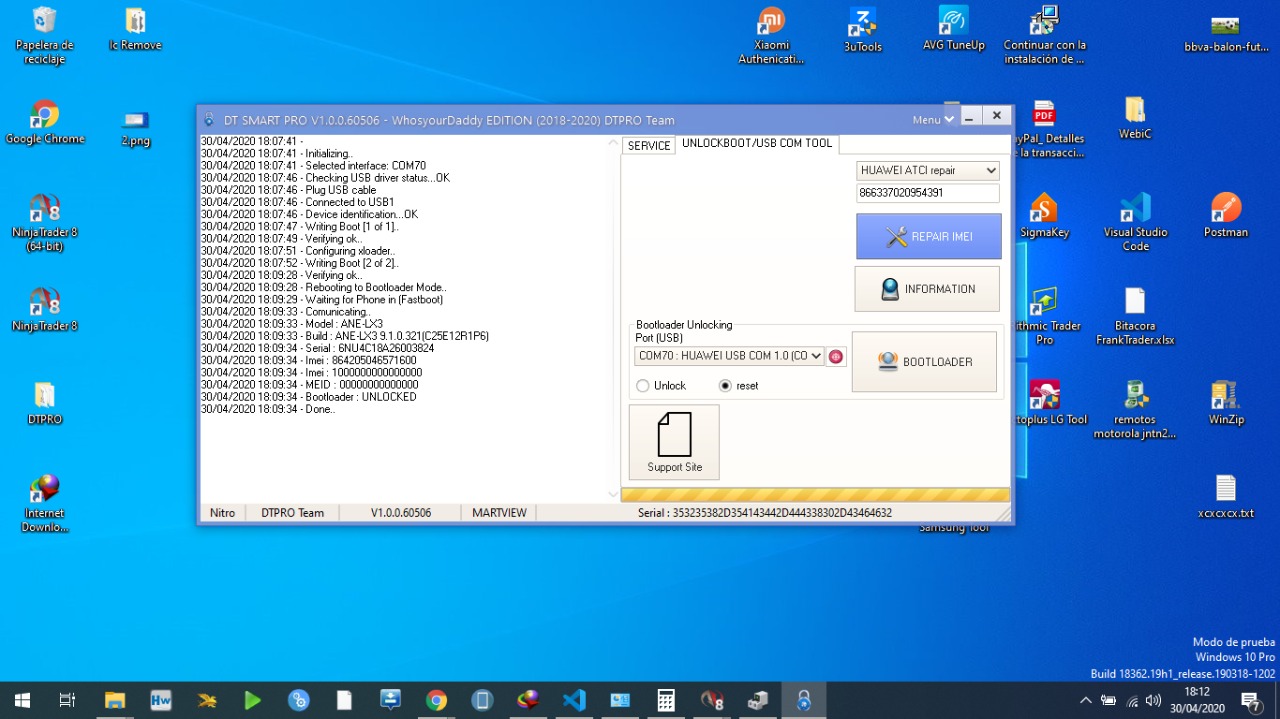1280x719 pixels.
Task: Open the WinZip desktop shortcut
Action: tap(1226, 403)
